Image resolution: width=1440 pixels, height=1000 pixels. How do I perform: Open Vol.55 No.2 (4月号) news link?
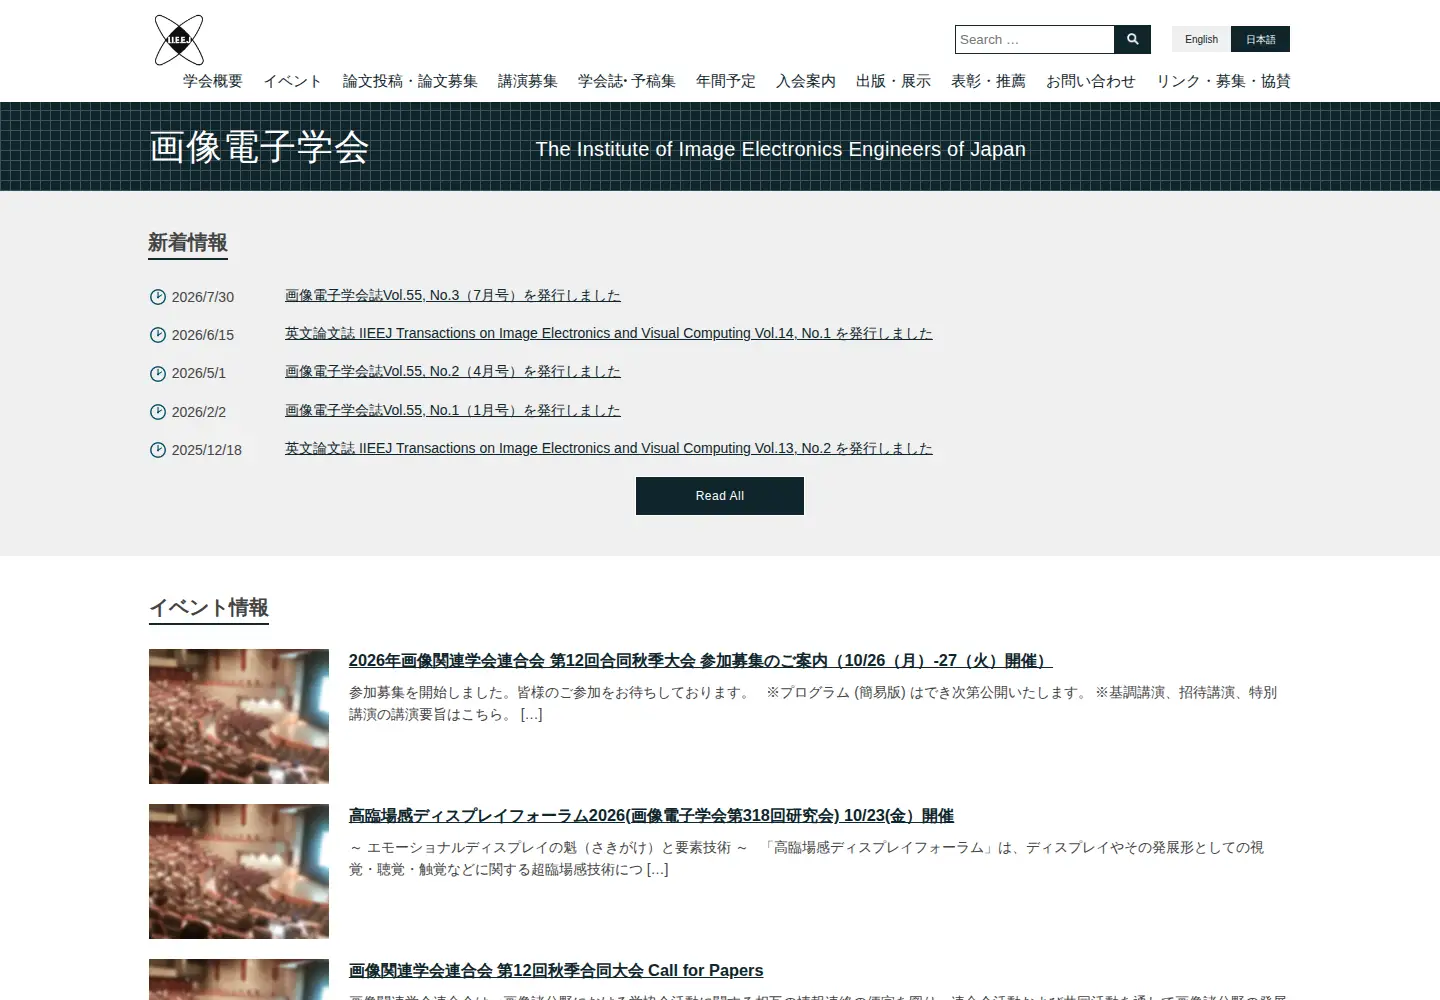tap(453, 371)
